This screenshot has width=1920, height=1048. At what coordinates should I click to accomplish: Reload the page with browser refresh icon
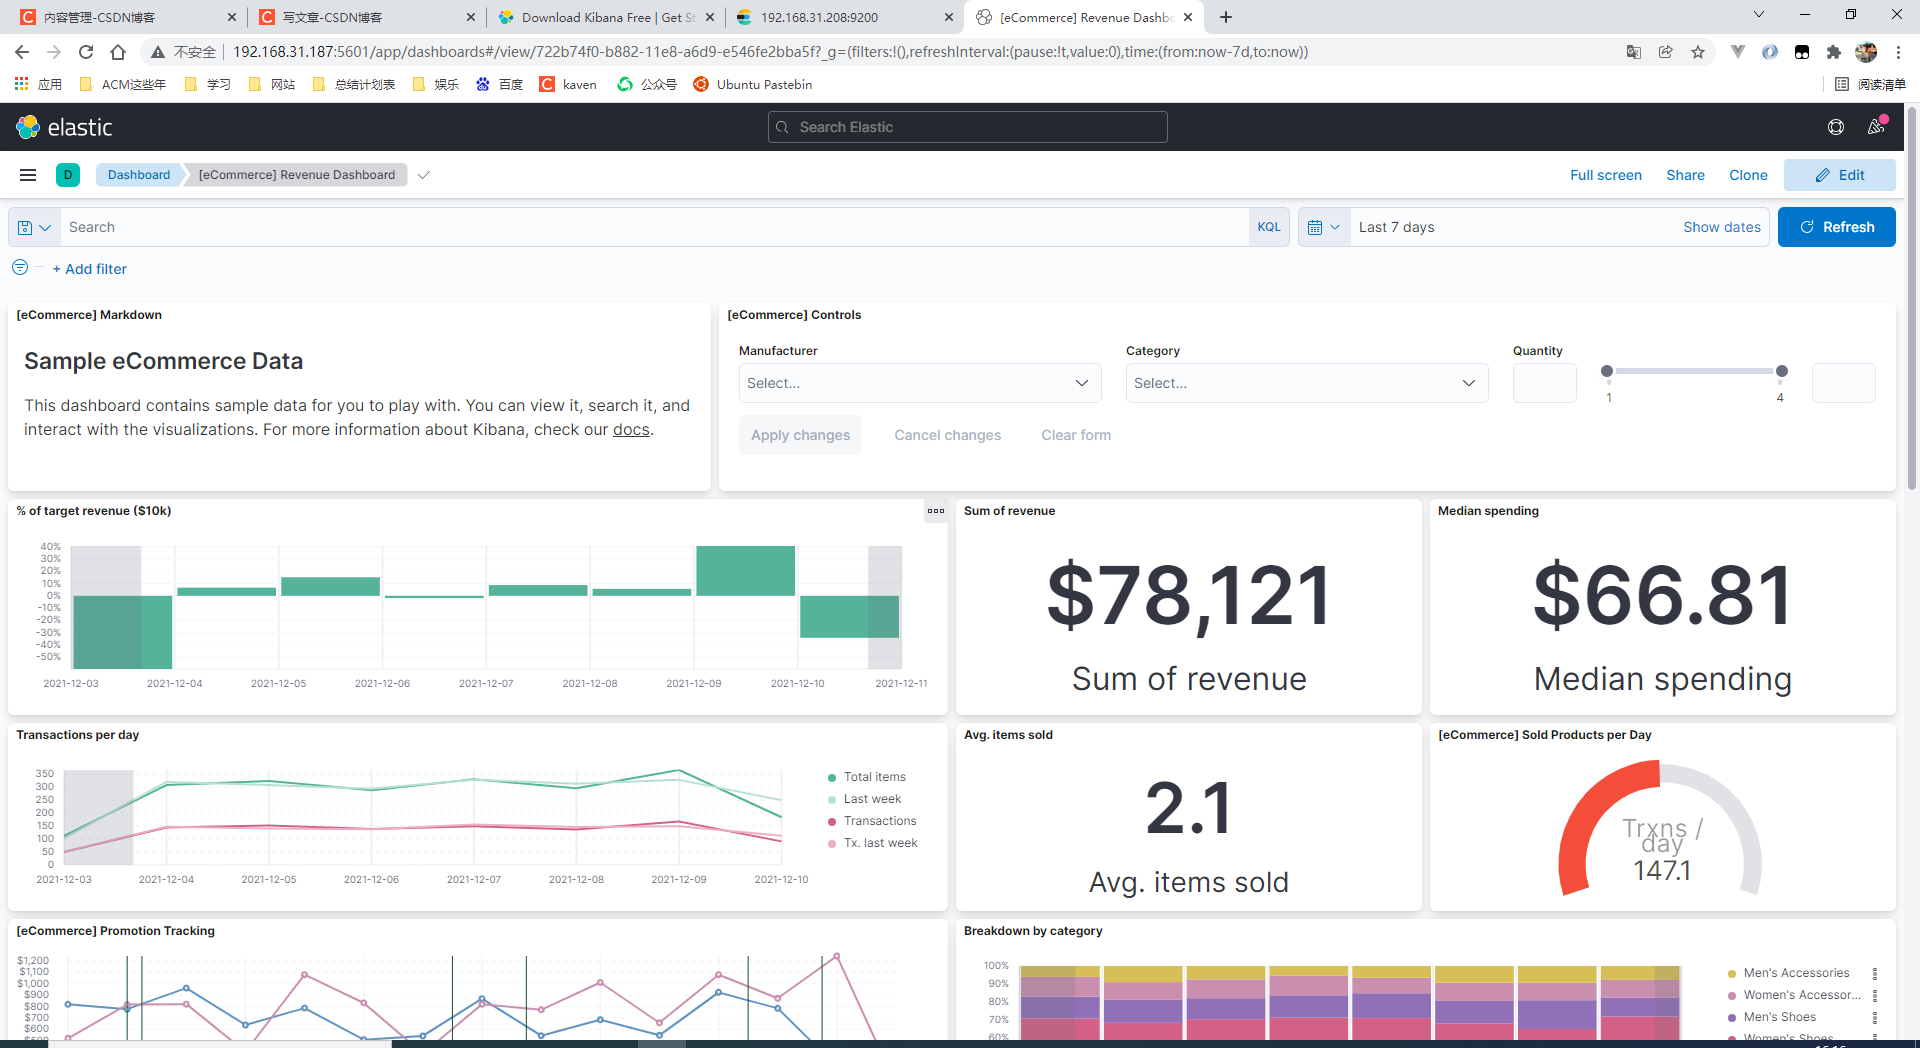pyautogui.click(x=86, y=52)
